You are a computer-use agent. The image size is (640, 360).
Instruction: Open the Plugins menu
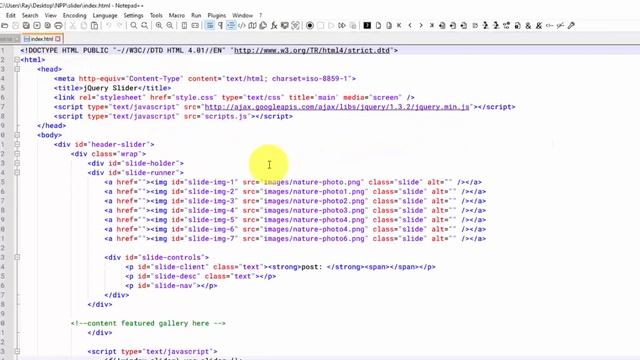click(216, 15)
